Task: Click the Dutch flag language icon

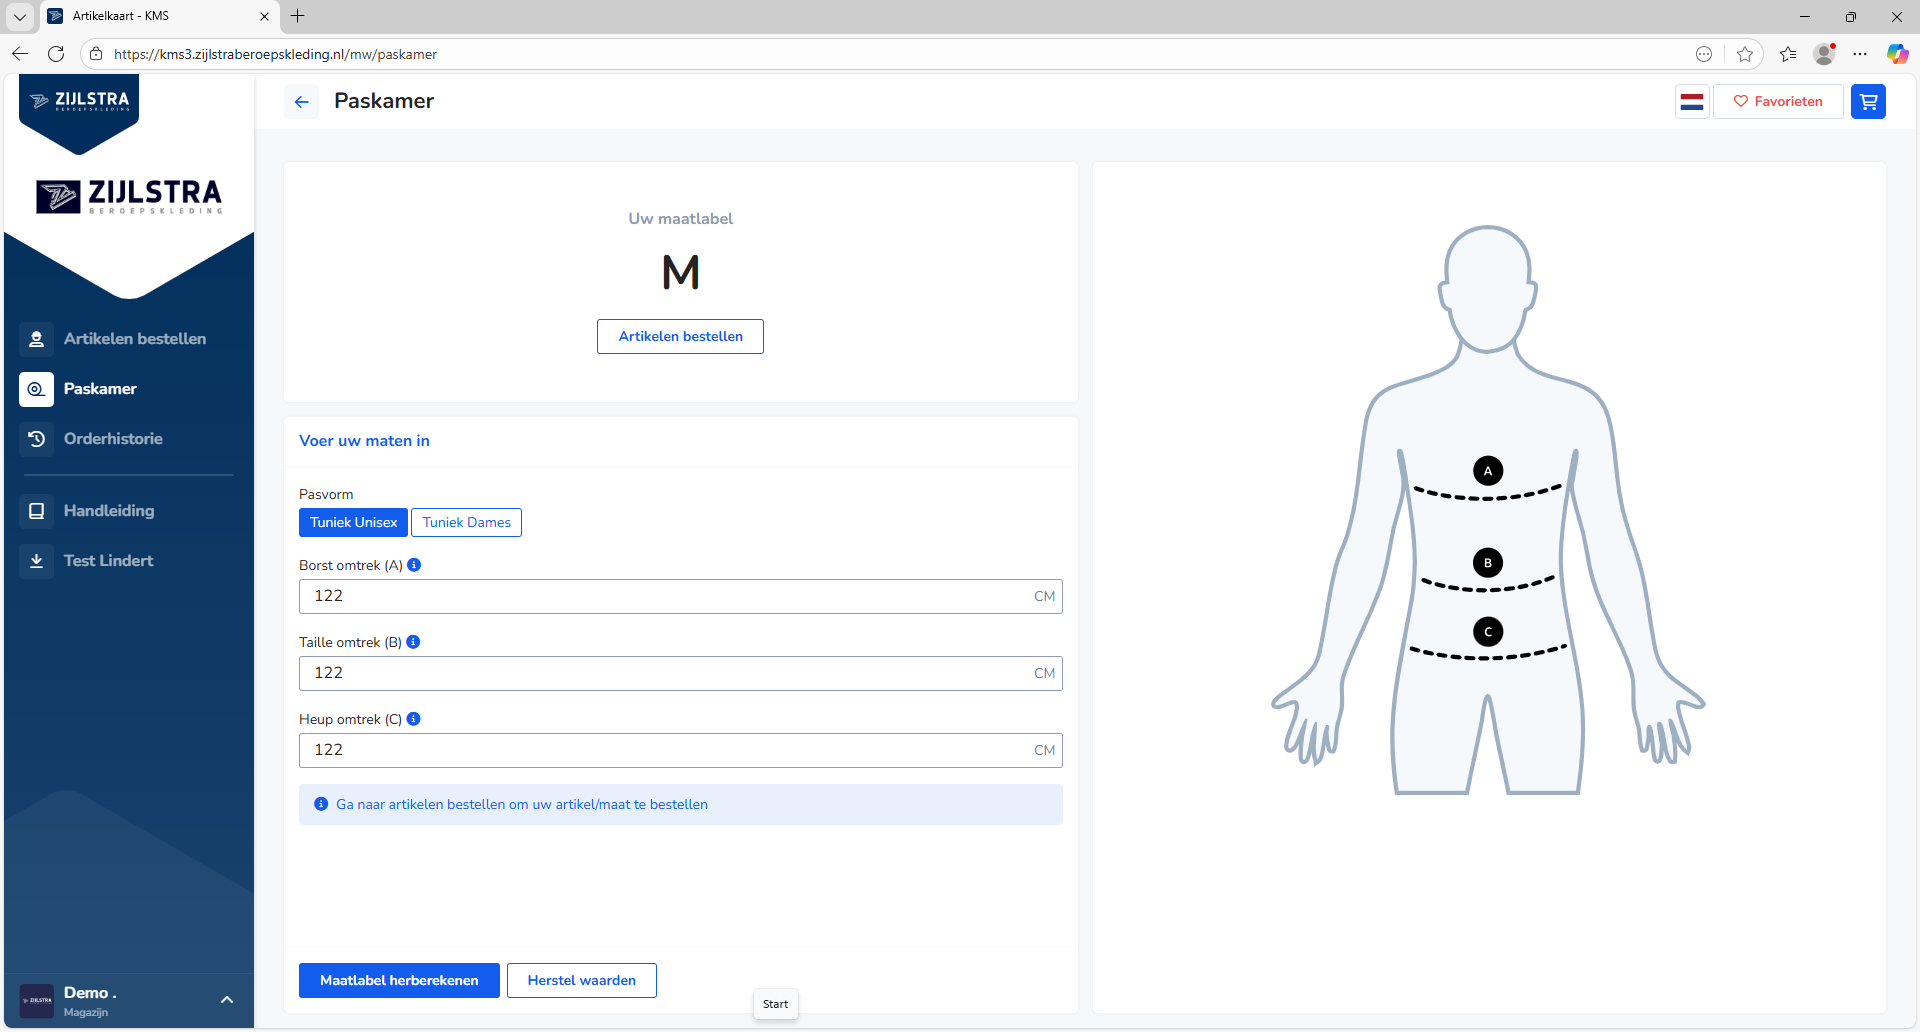Action: point(1692,101)
